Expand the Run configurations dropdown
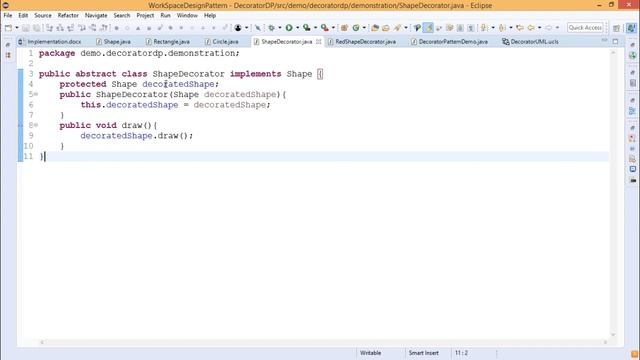The width and height of the screenshot is (640, 360). point(298,28)
